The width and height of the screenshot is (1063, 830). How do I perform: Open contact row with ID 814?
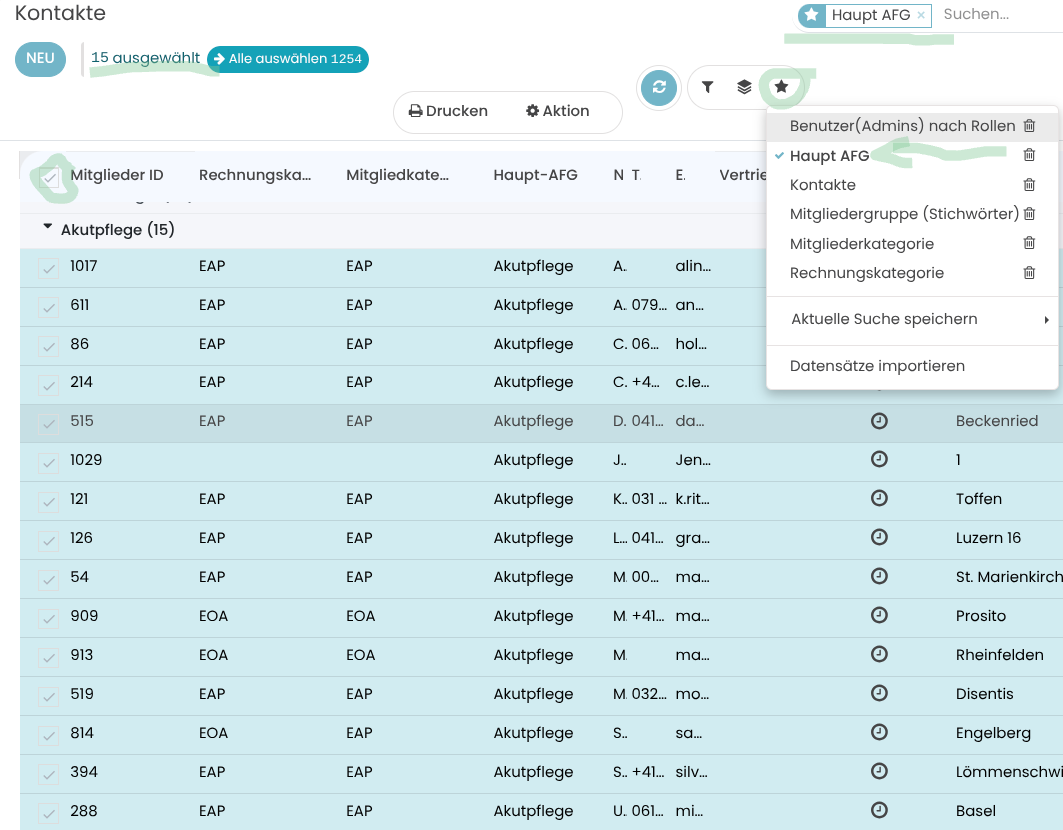(x=541, y=733)
